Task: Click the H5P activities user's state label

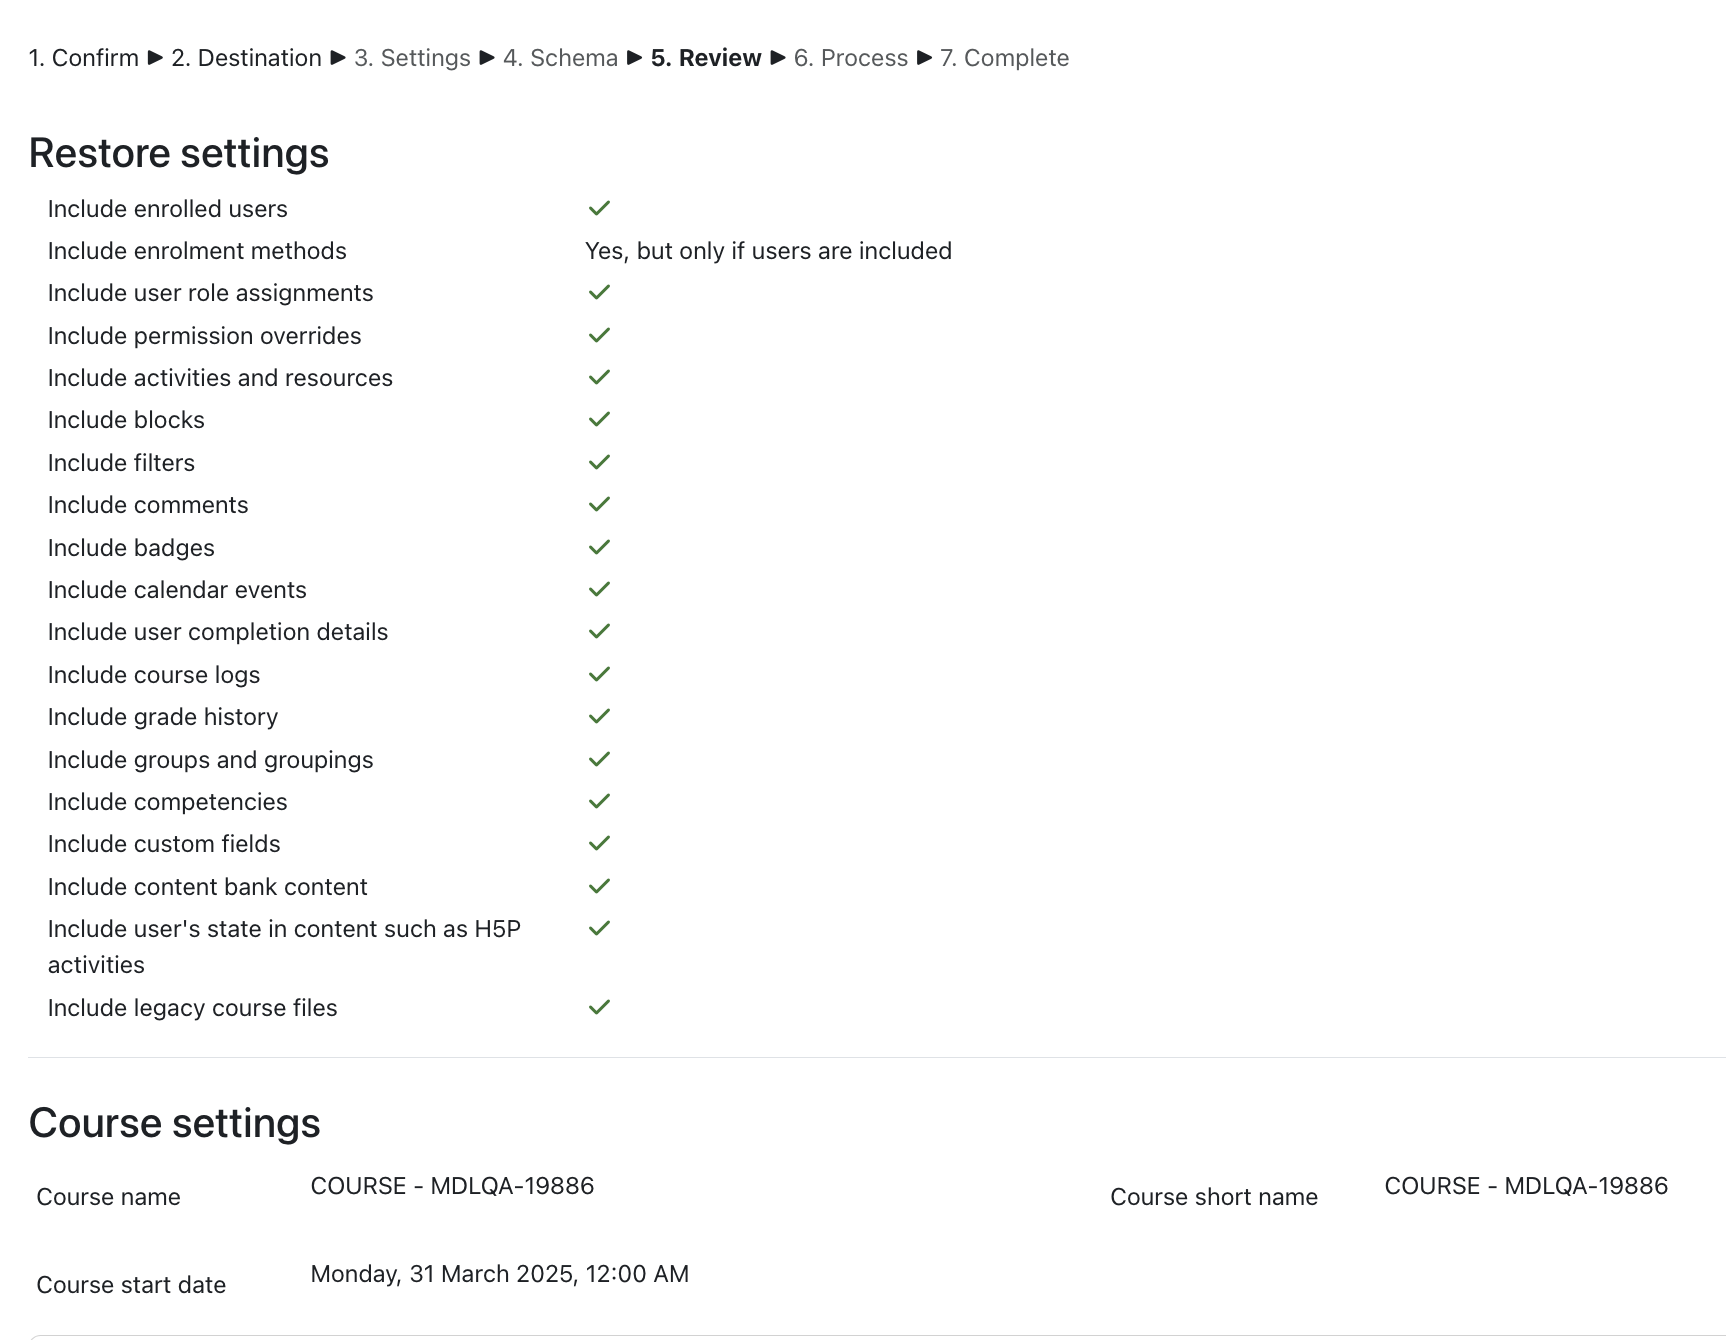Action: coord(284,947)
